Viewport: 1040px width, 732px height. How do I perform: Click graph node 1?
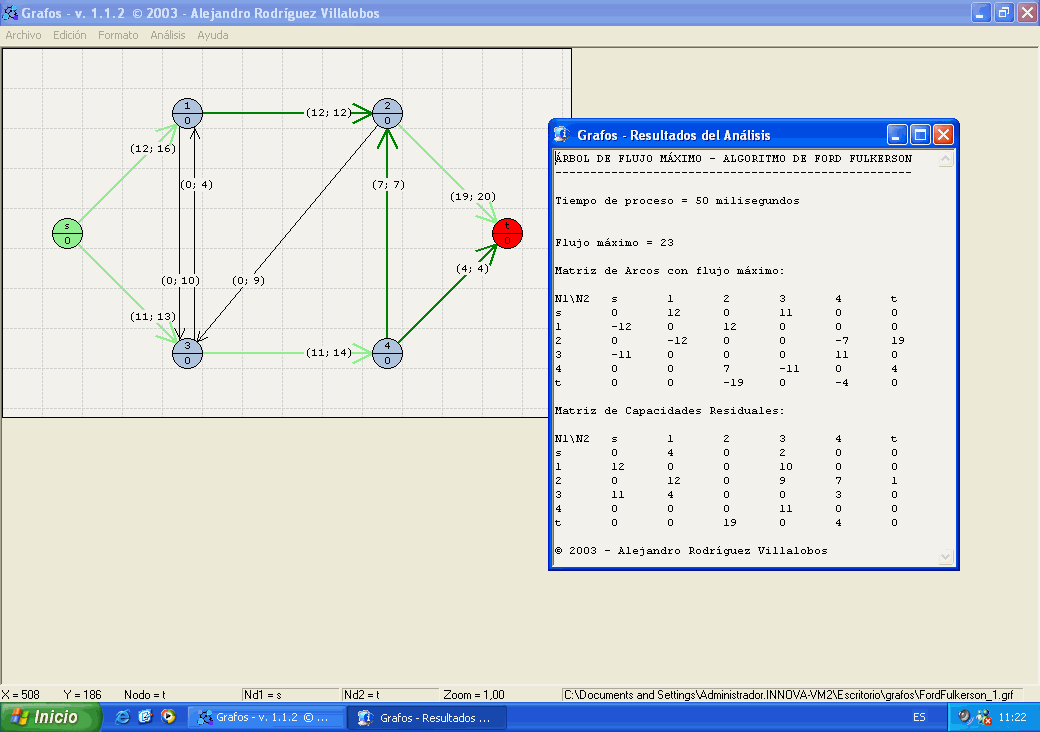[187, 113]
